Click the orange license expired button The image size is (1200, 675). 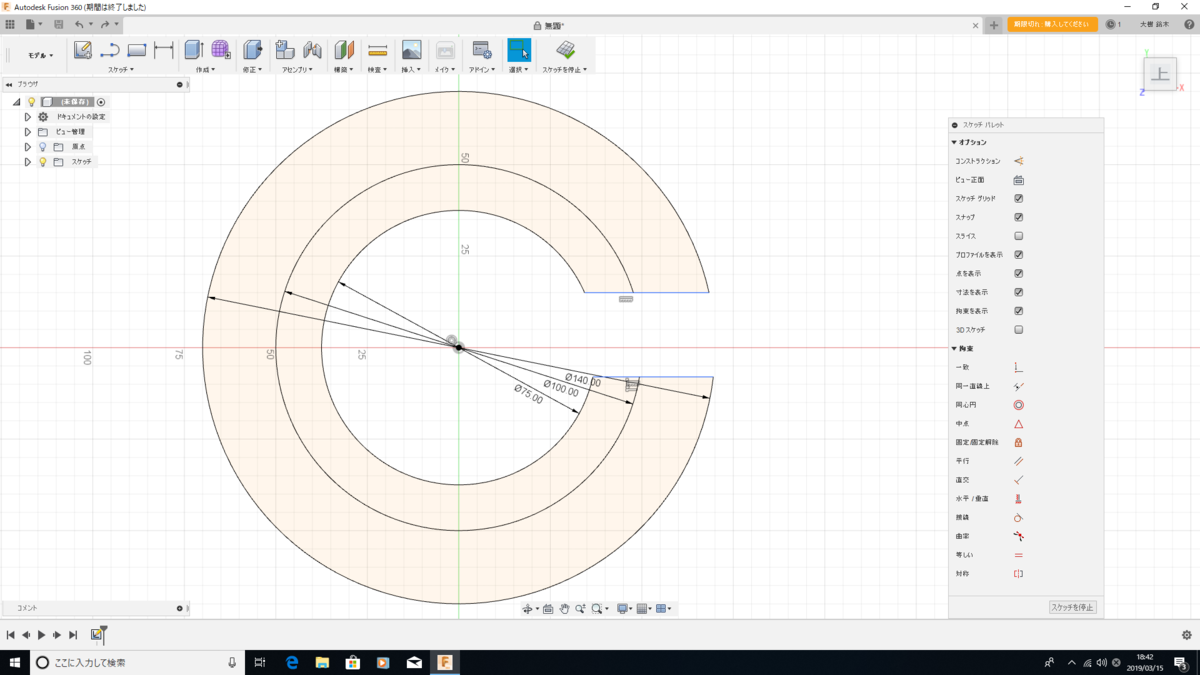pos(1052,24)
